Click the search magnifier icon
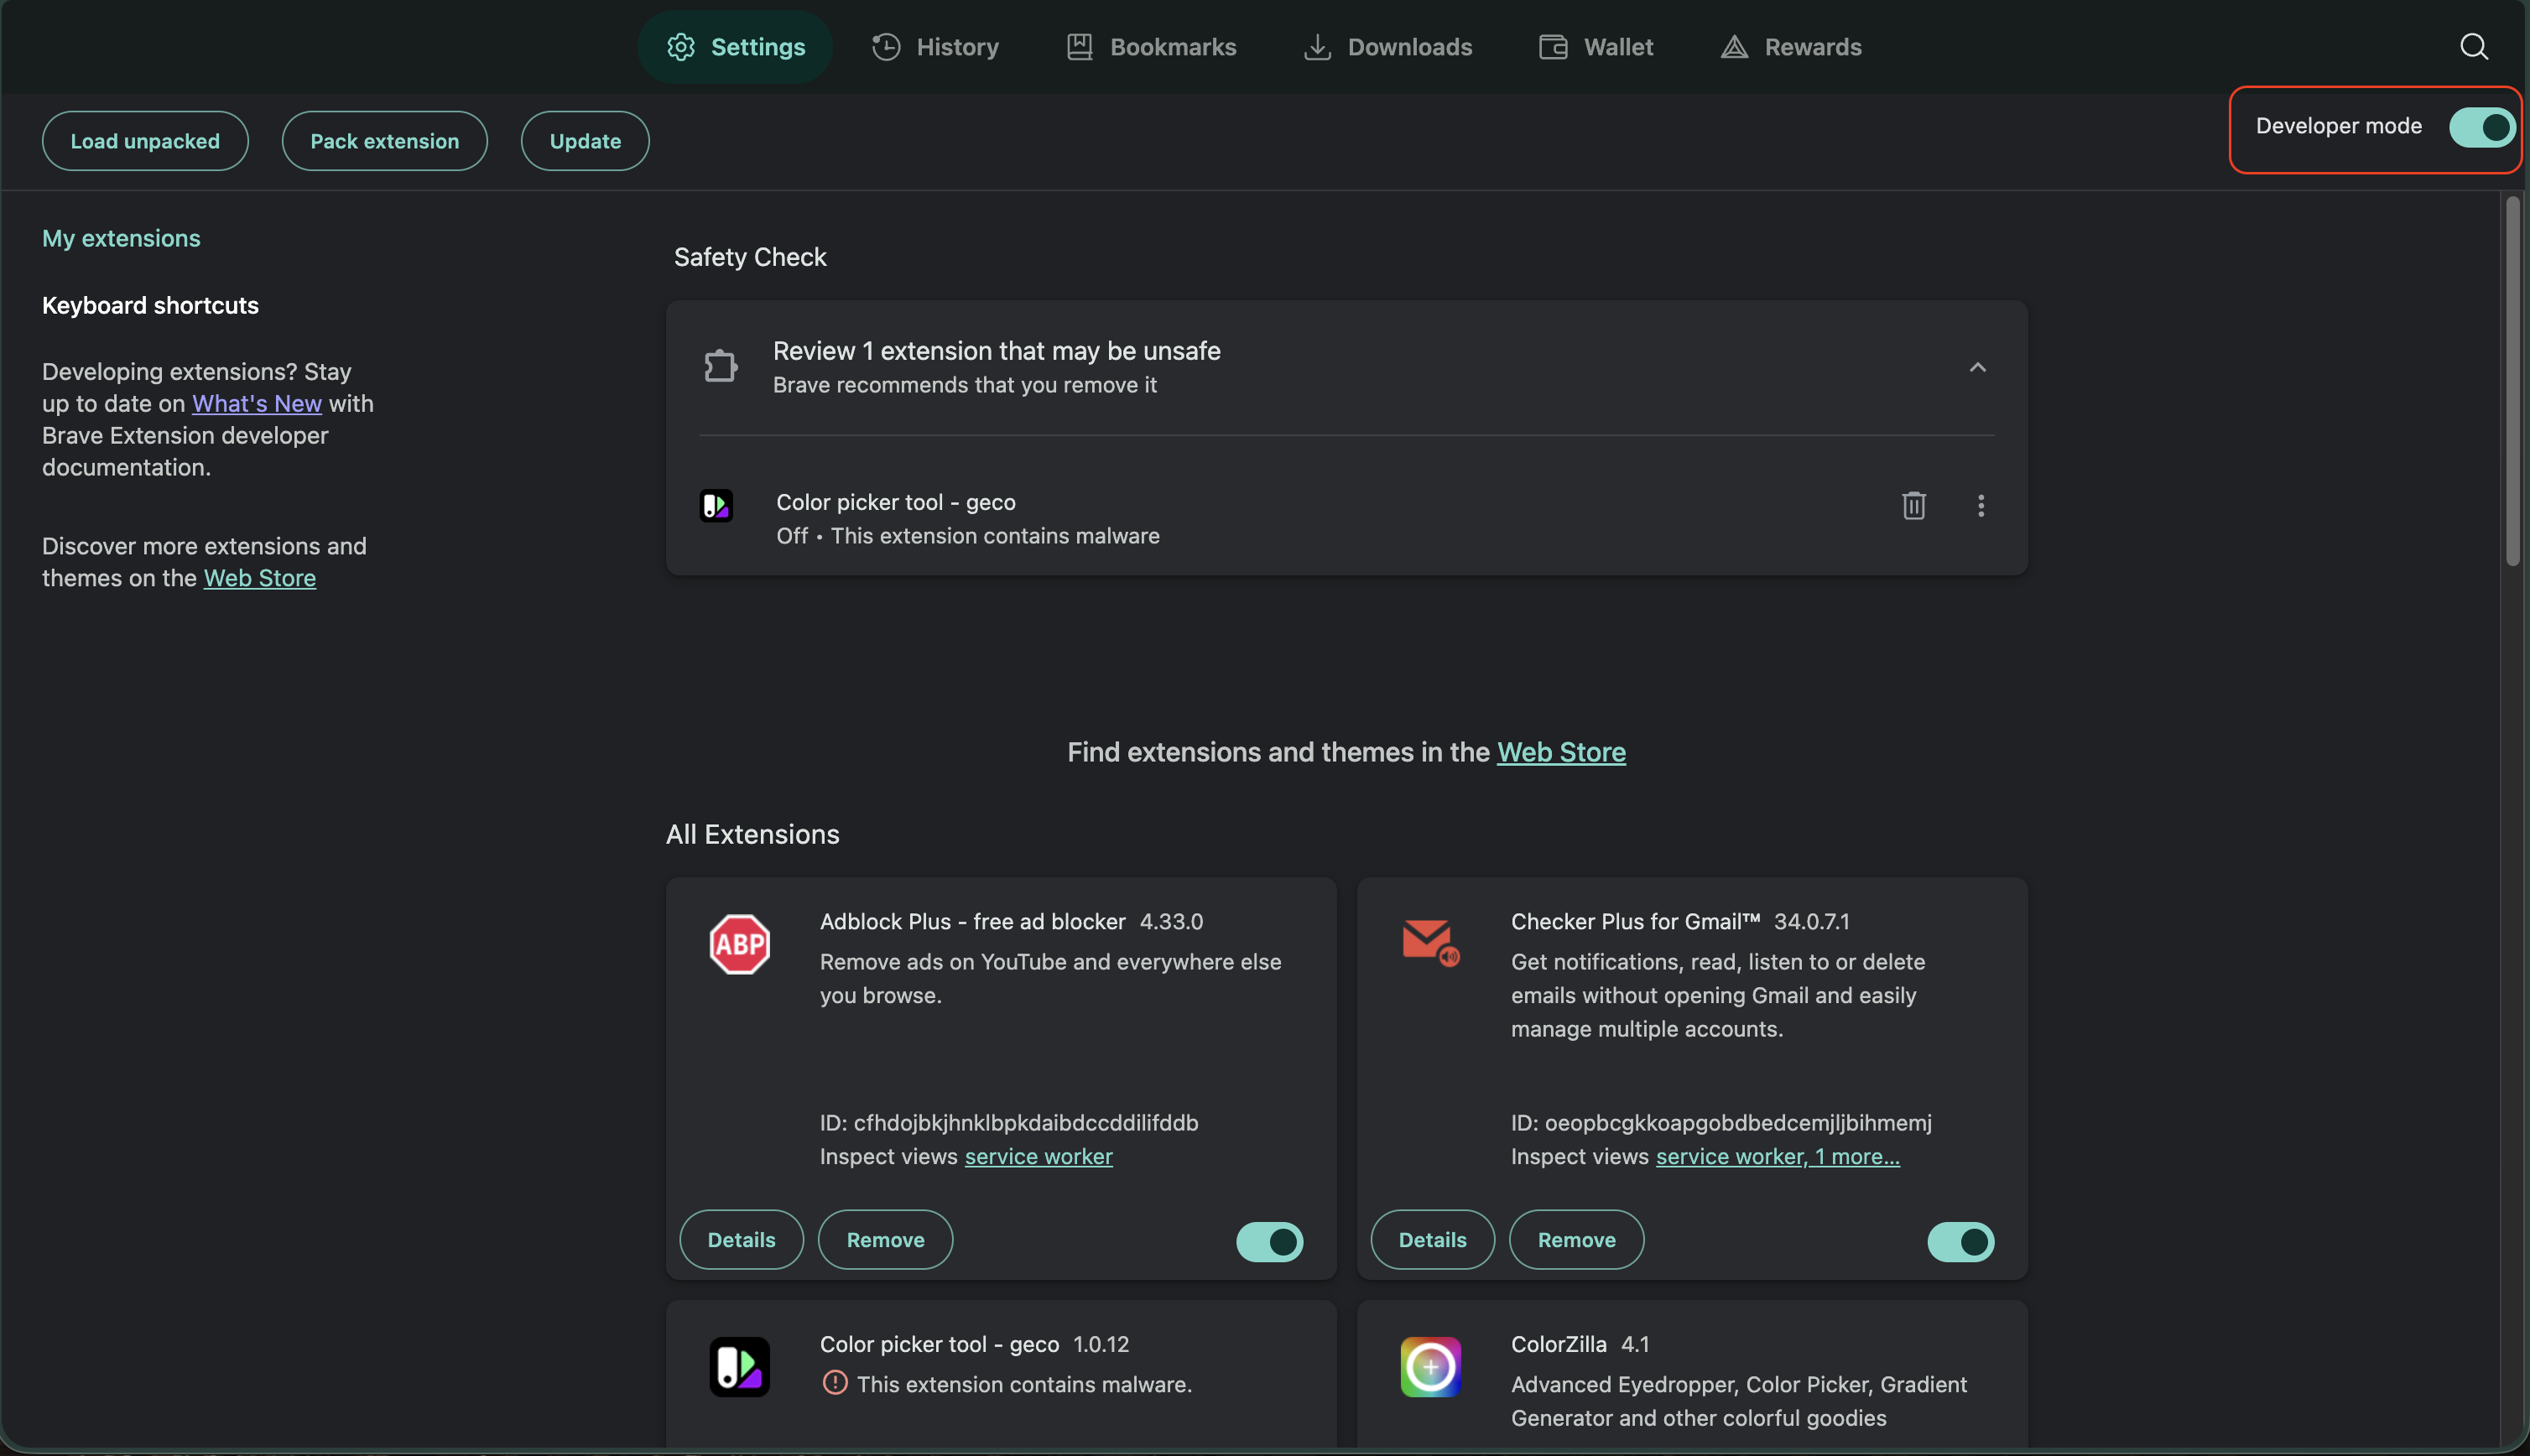 tap(2474, 46)
